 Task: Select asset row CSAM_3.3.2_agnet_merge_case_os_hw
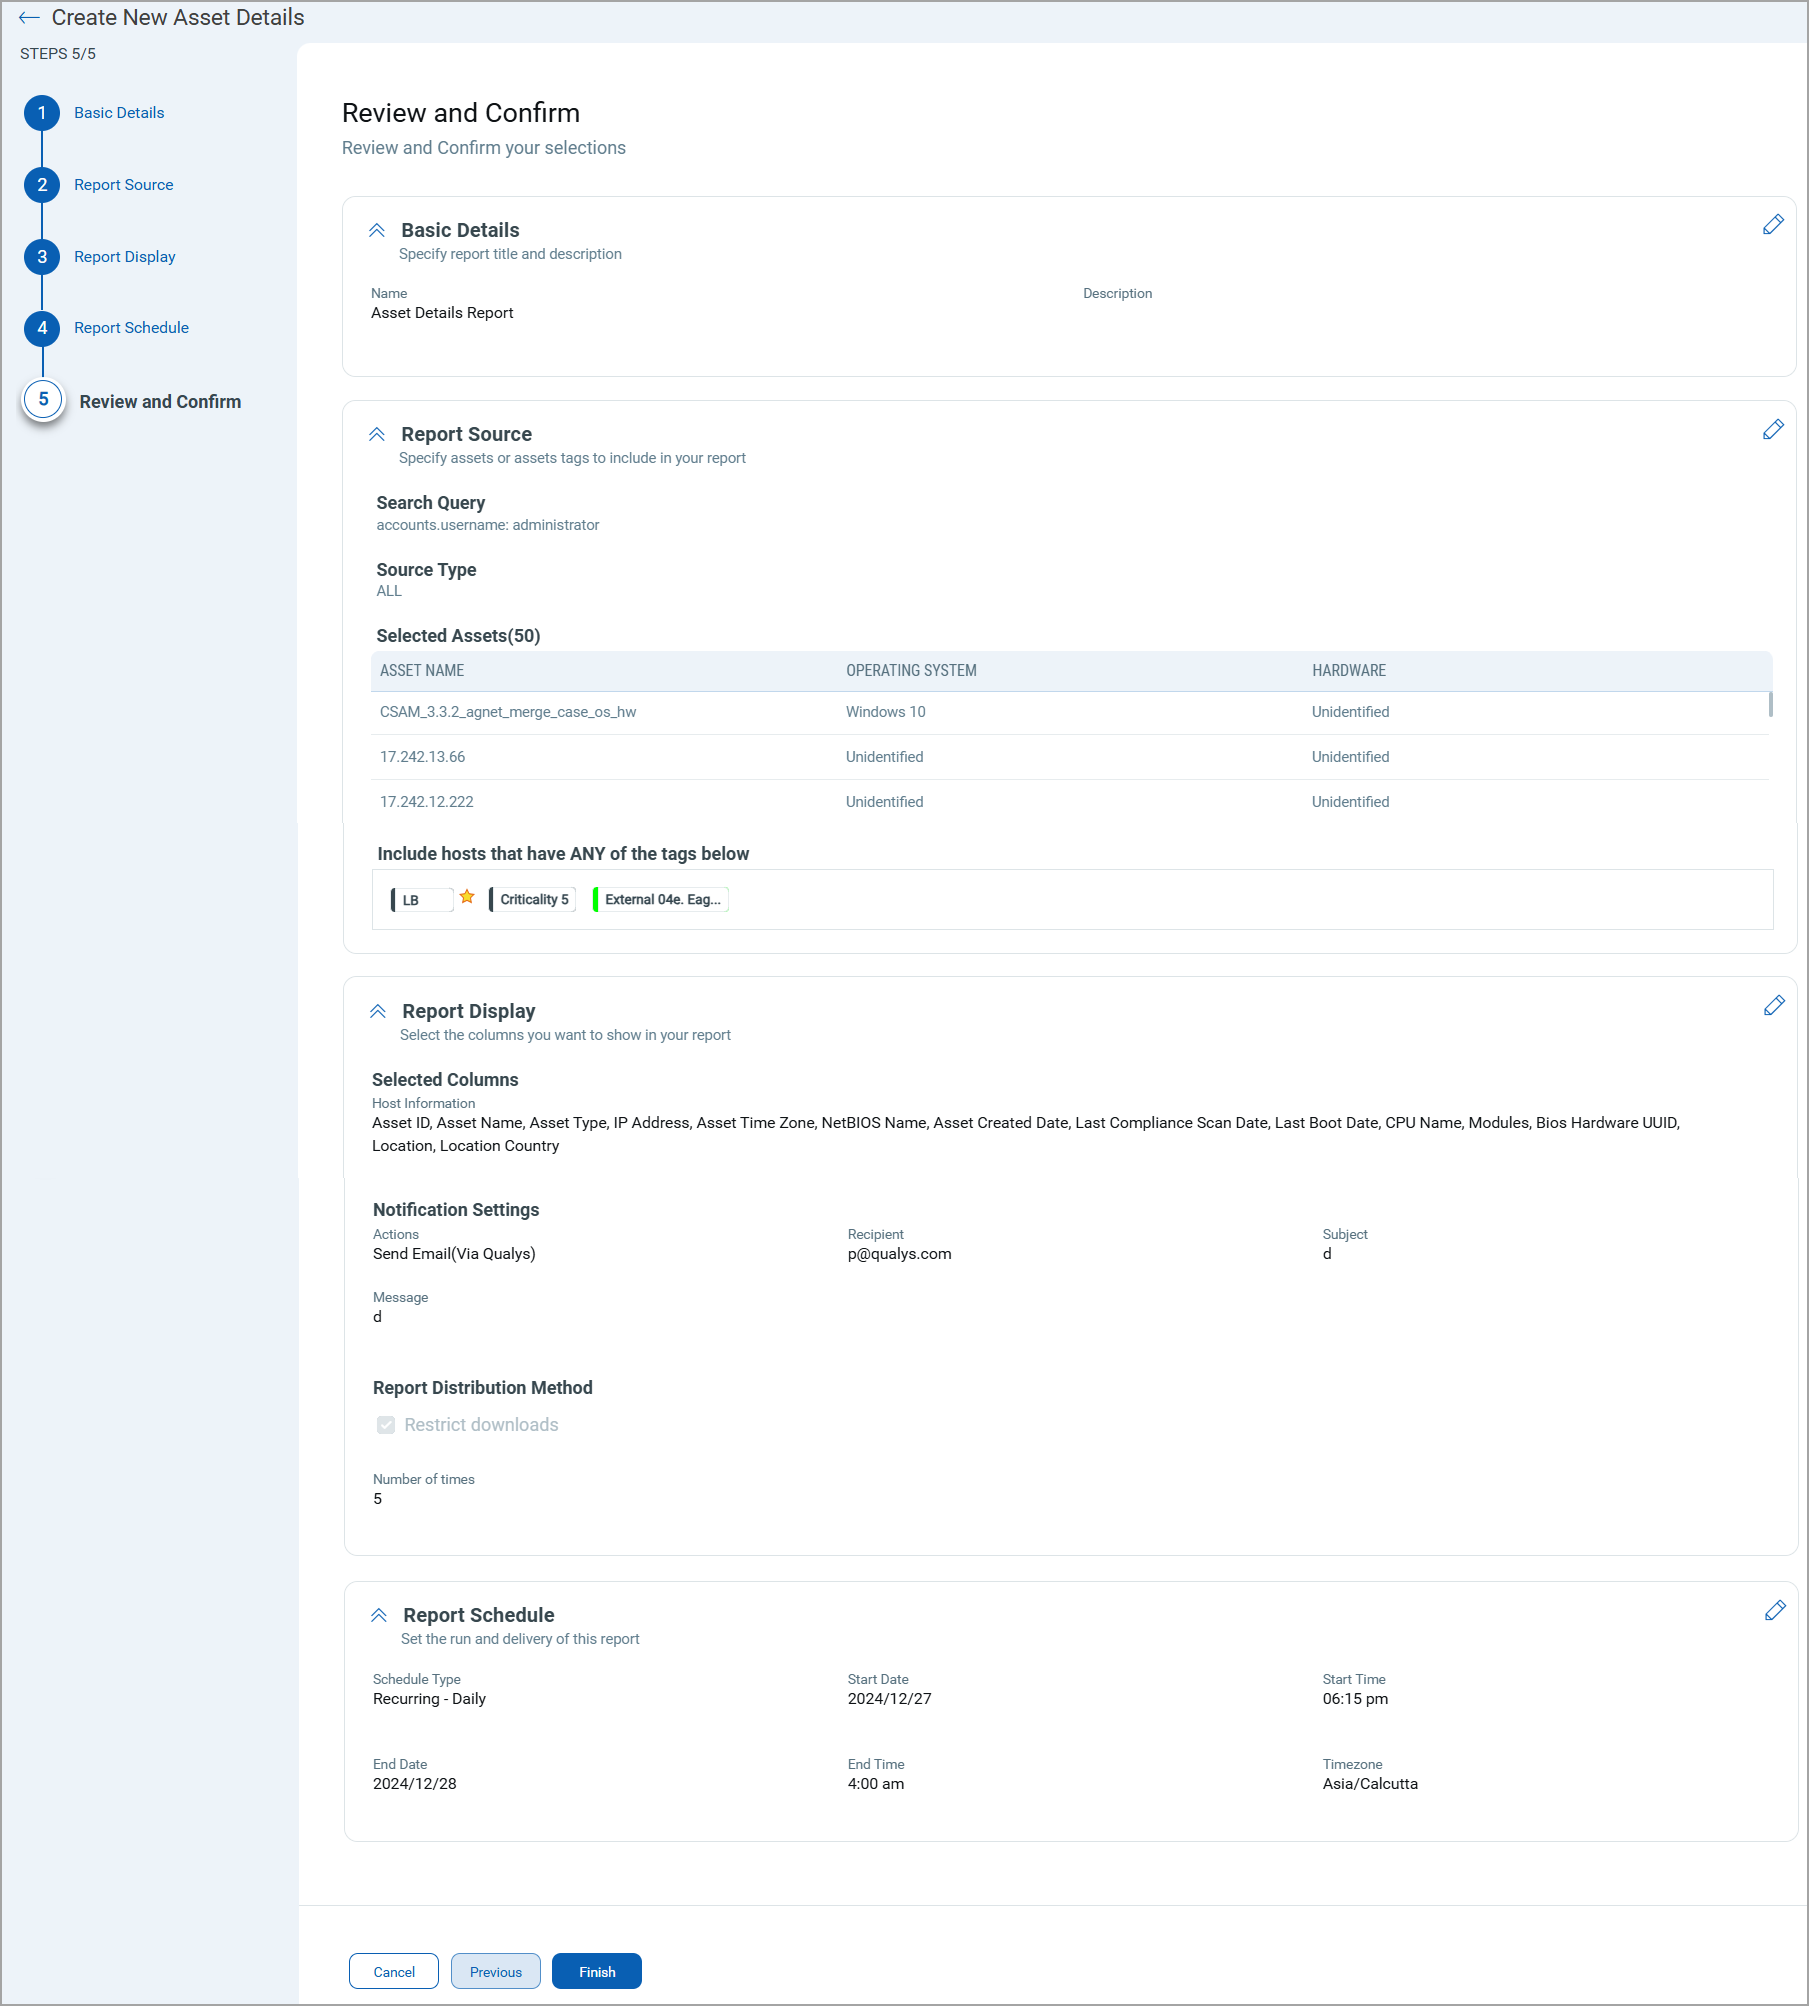tap(1070, 713)
